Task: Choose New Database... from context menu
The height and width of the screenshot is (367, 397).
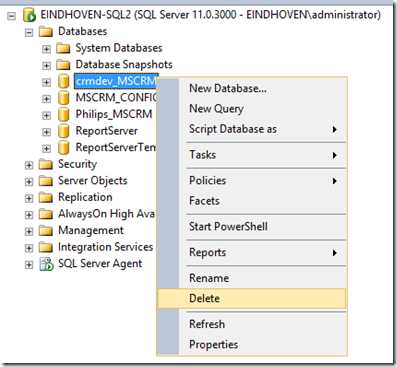Action: (x=252, y=89)
